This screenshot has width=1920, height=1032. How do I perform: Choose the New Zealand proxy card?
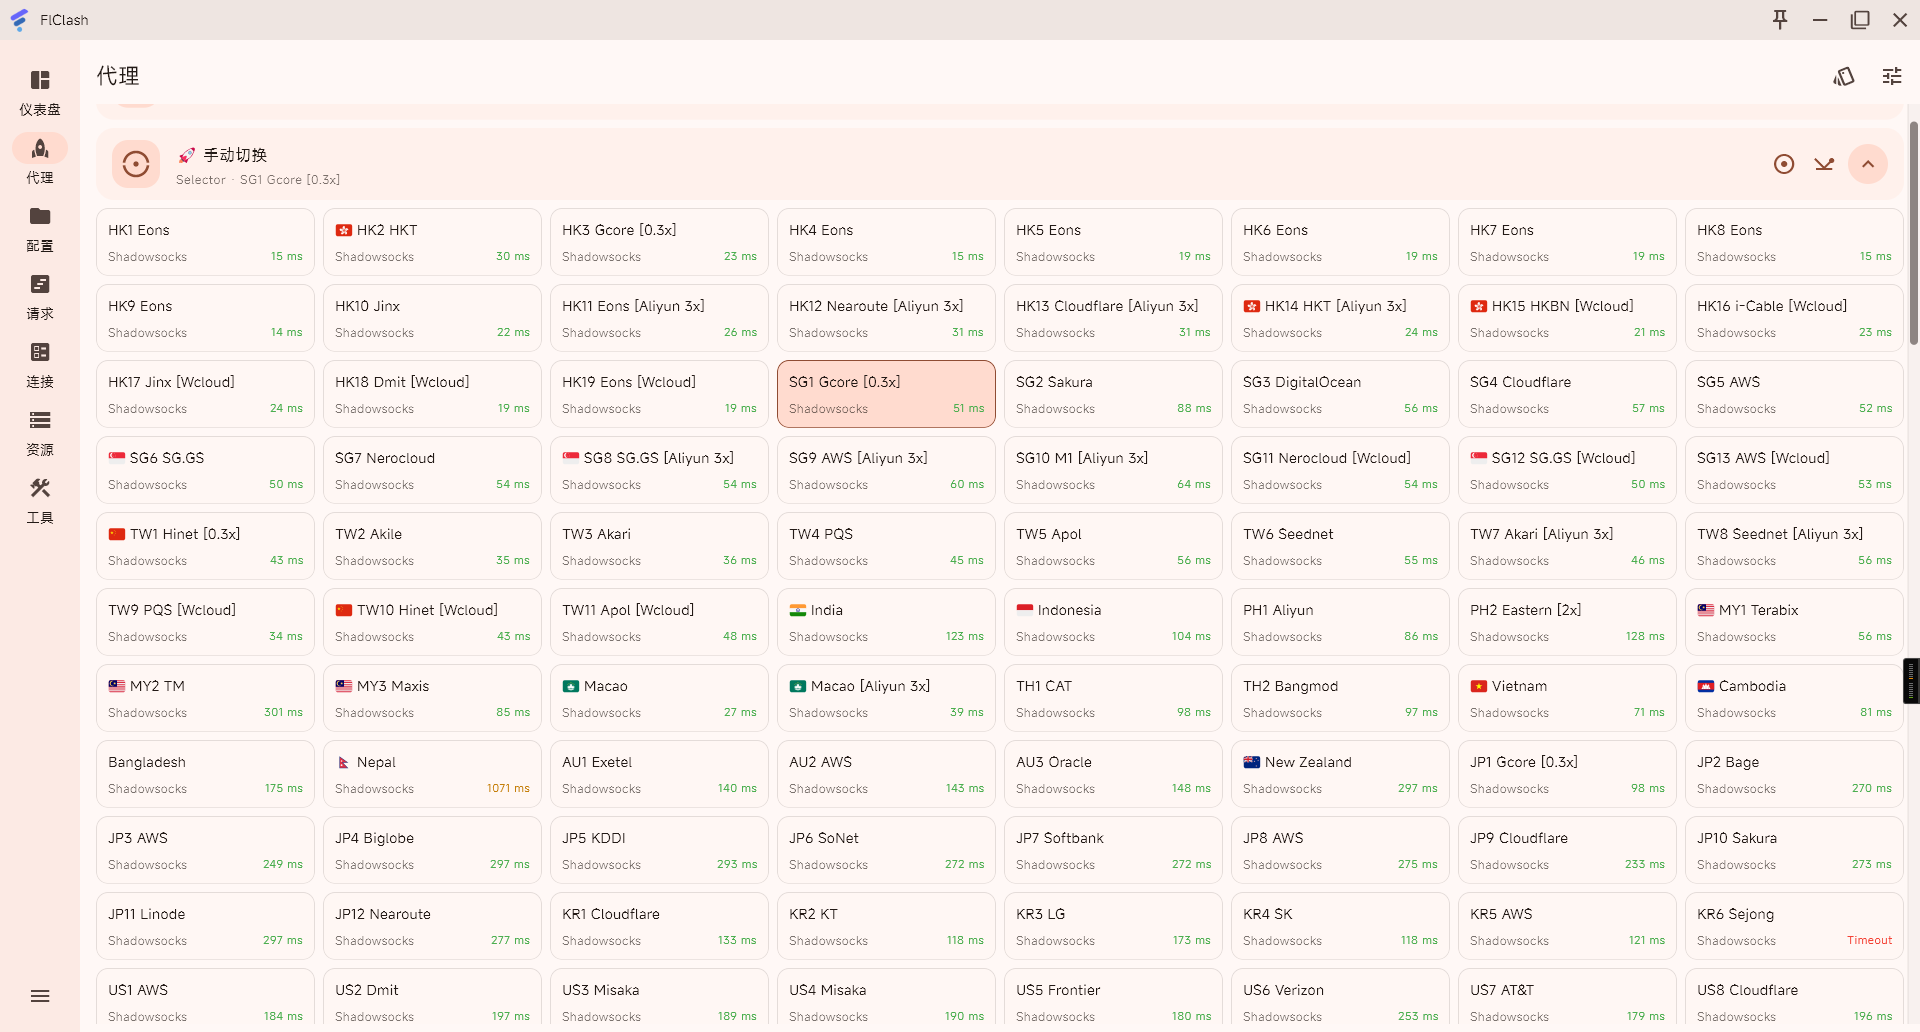[1340, 774]
